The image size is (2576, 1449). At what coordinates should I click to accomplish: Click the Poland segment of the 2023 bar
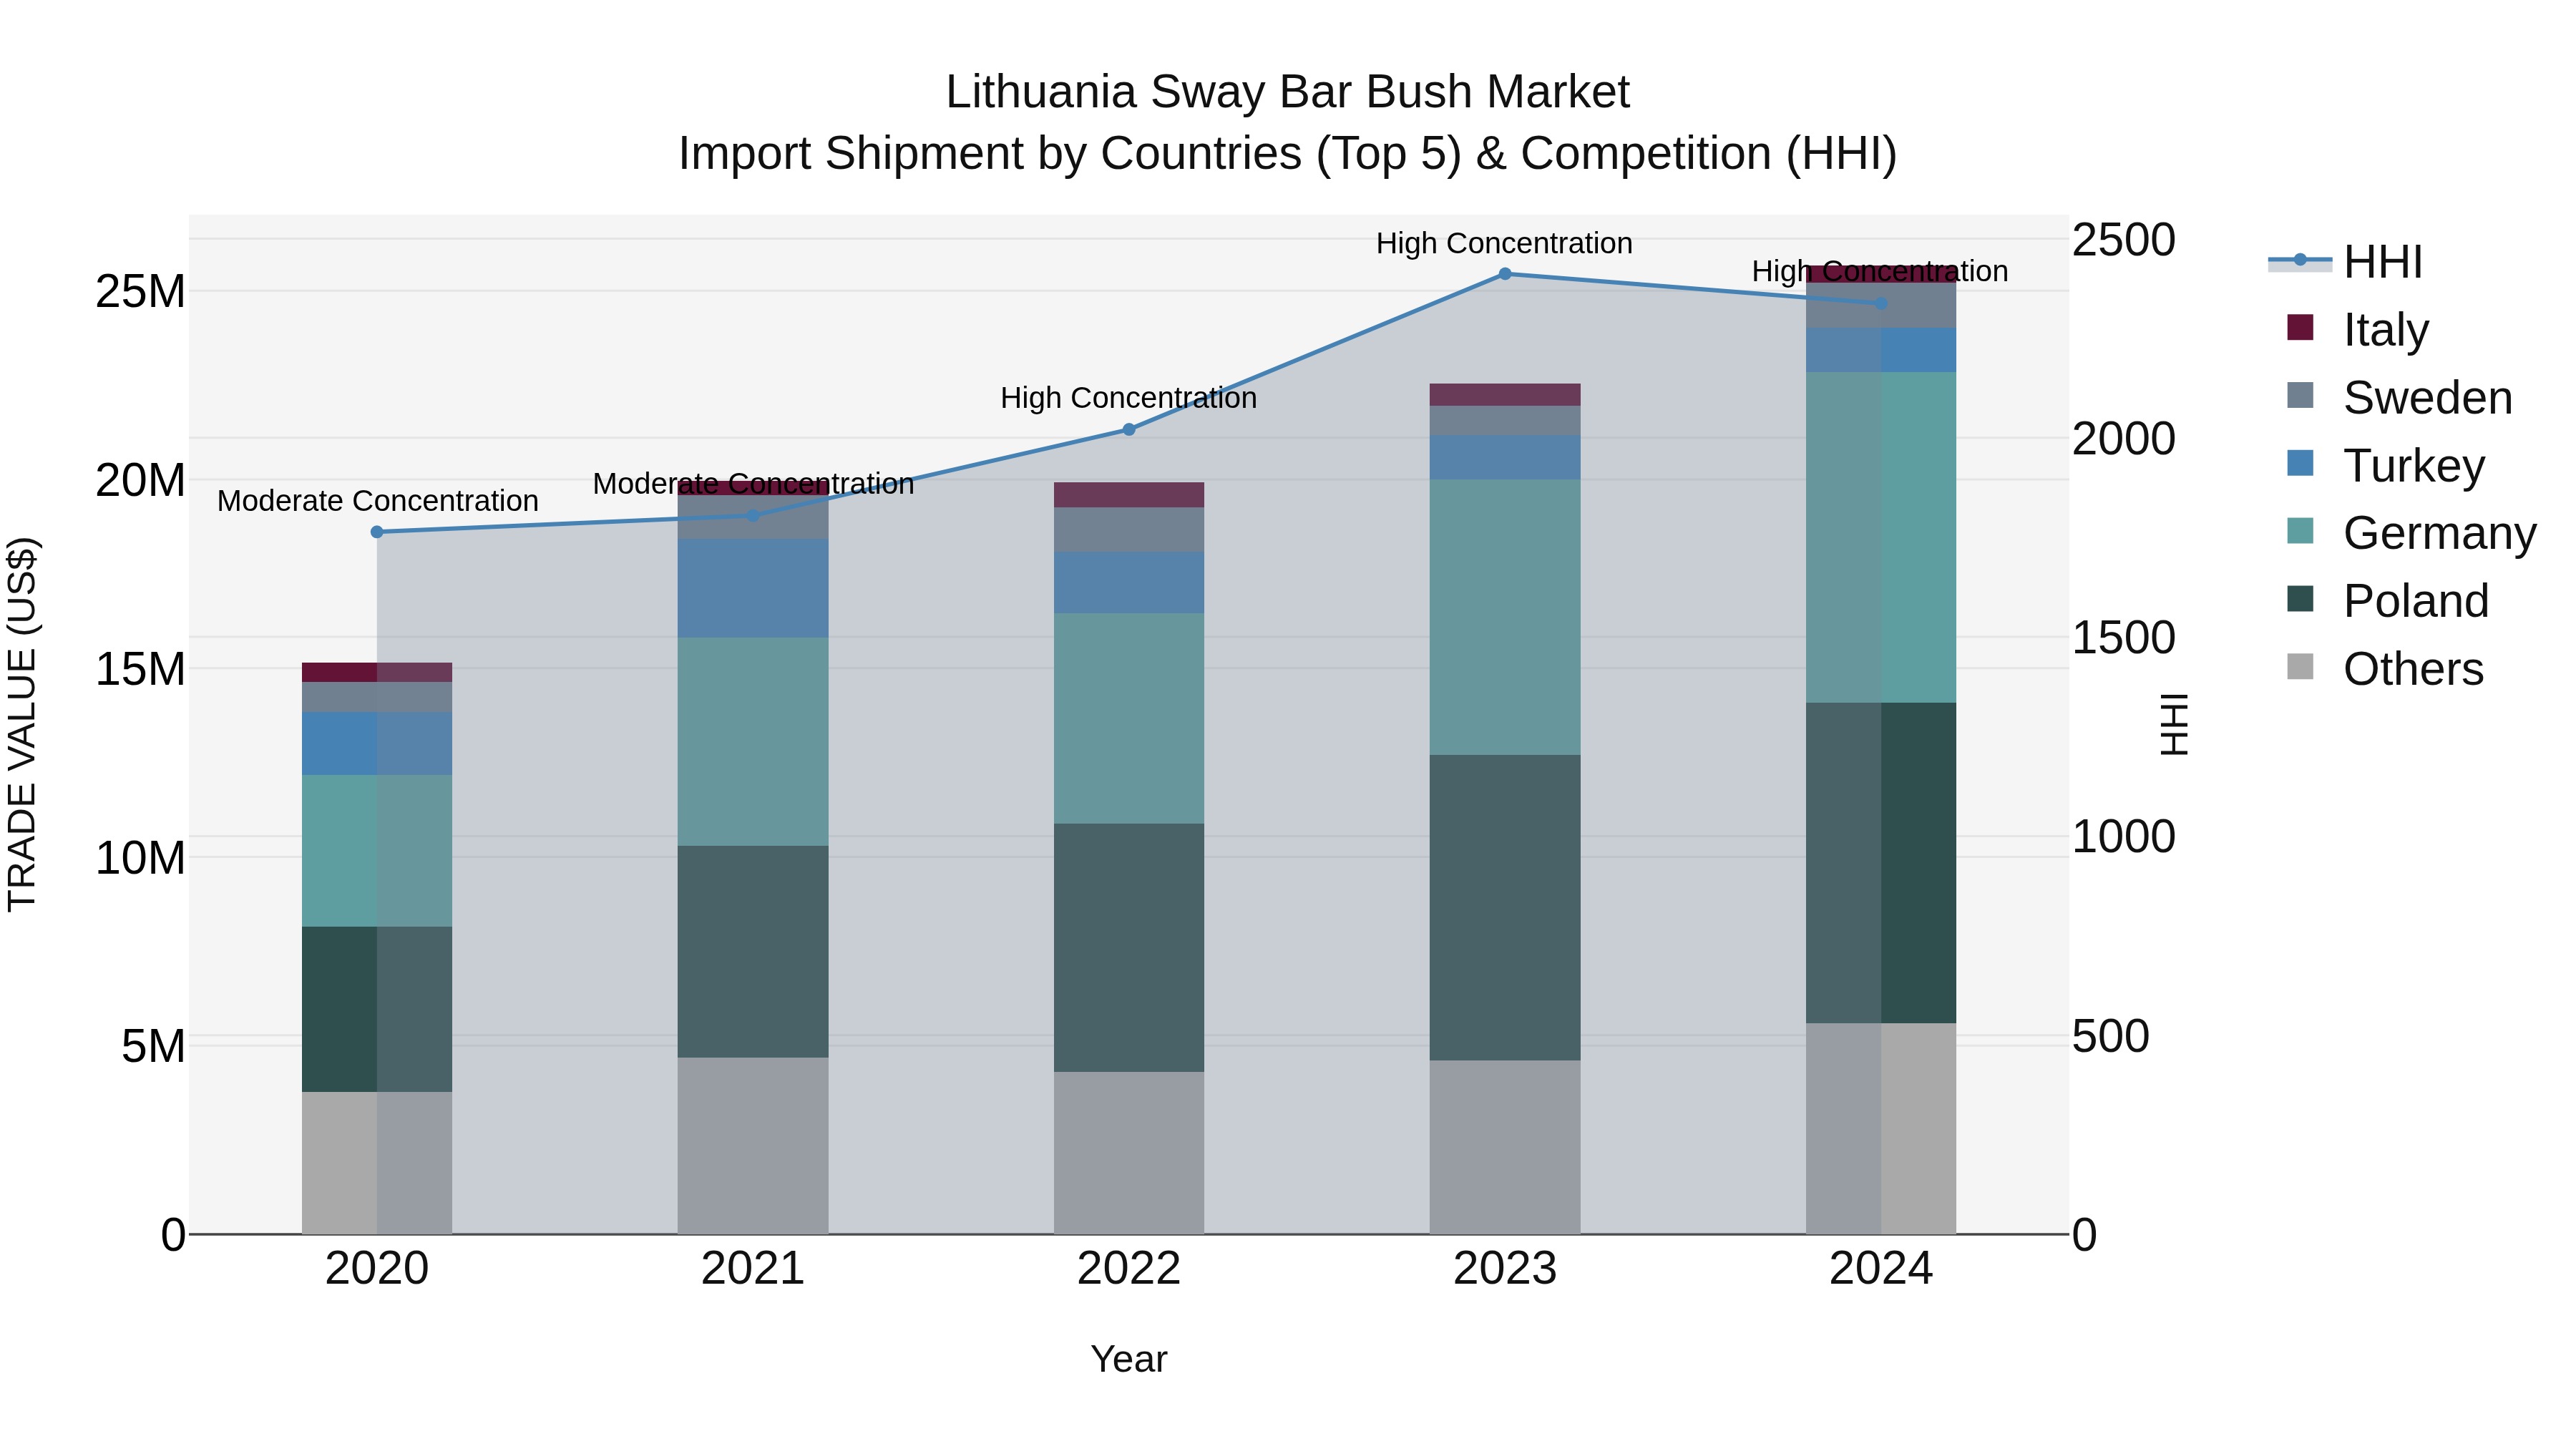(1505, 908)
